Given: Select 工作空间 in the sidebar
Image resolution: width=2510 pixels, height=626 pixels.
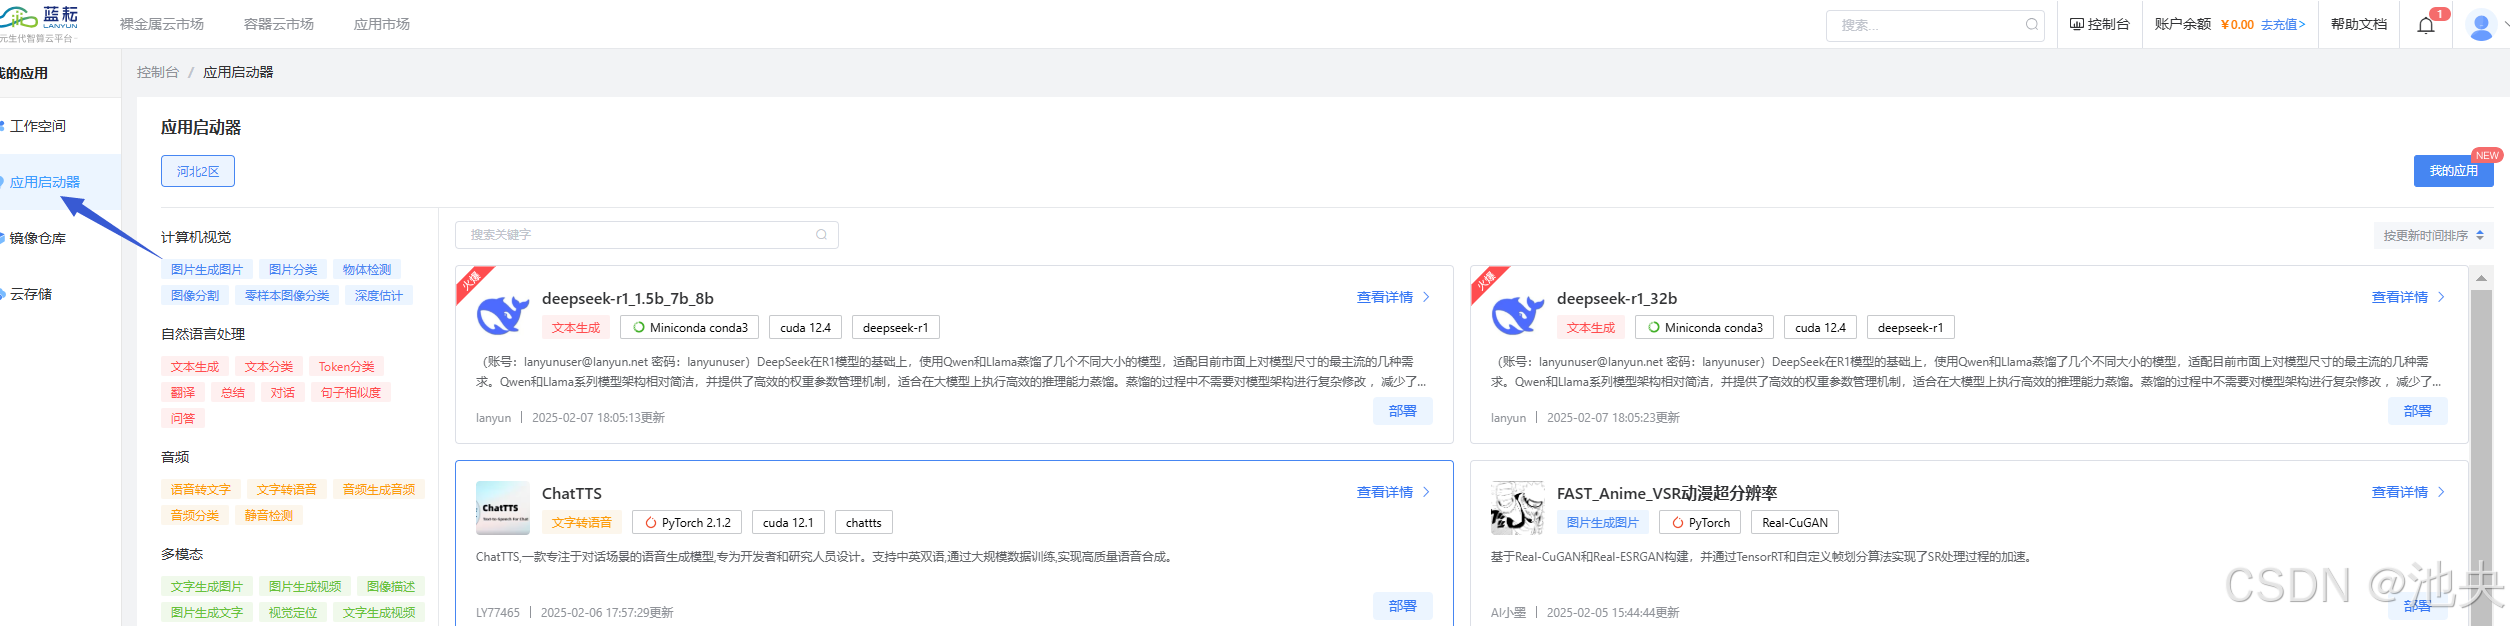Looking at the screenshot, I should 38,126.
